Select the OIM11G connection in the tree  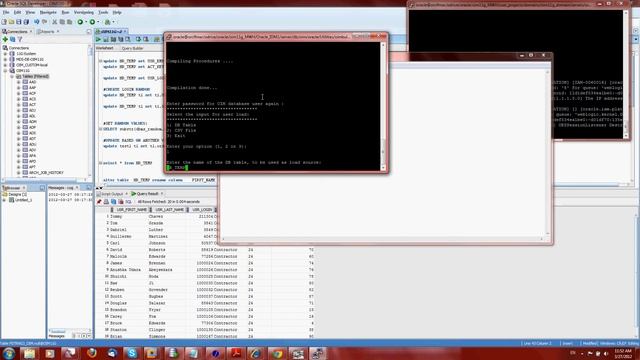pos(22,71)
